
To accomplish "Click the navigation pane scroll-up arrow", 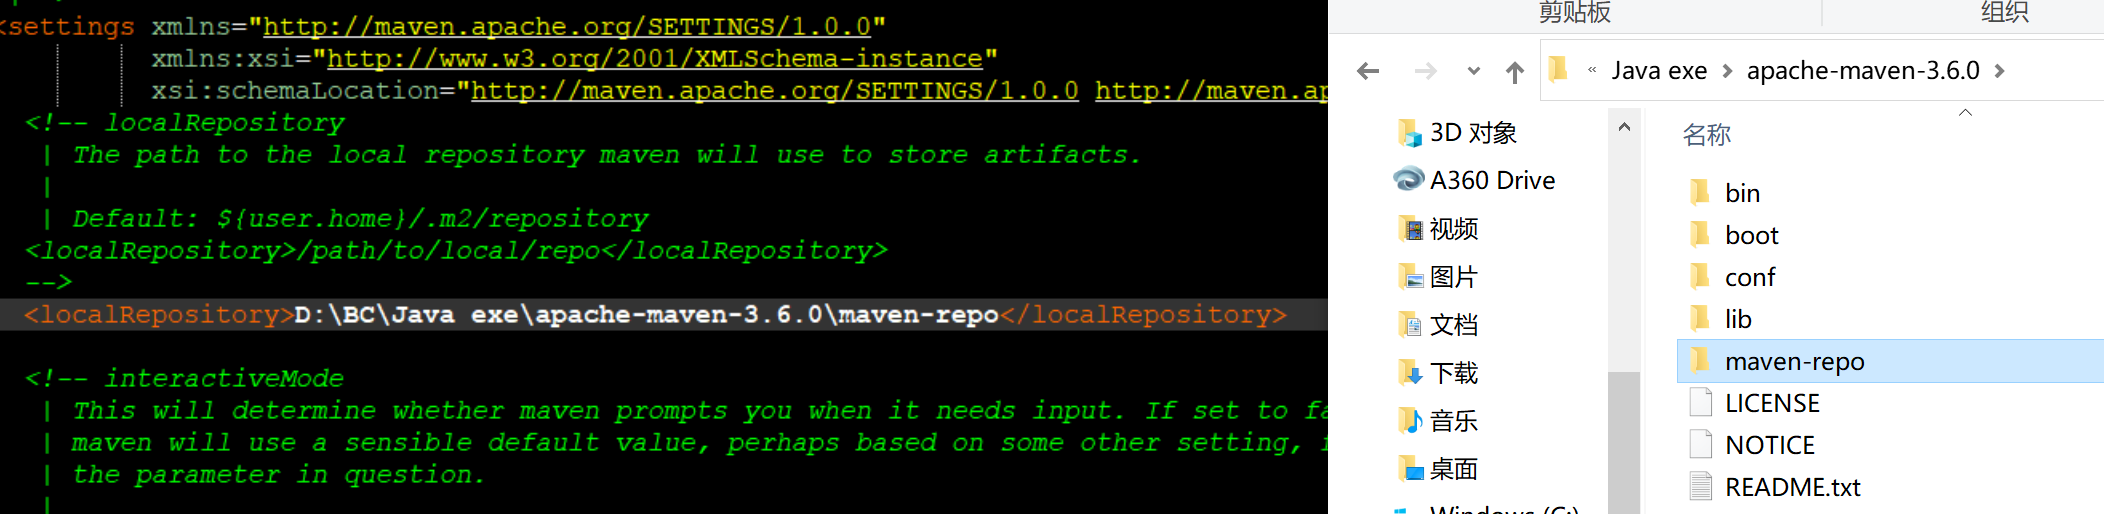I will 1624,127.
